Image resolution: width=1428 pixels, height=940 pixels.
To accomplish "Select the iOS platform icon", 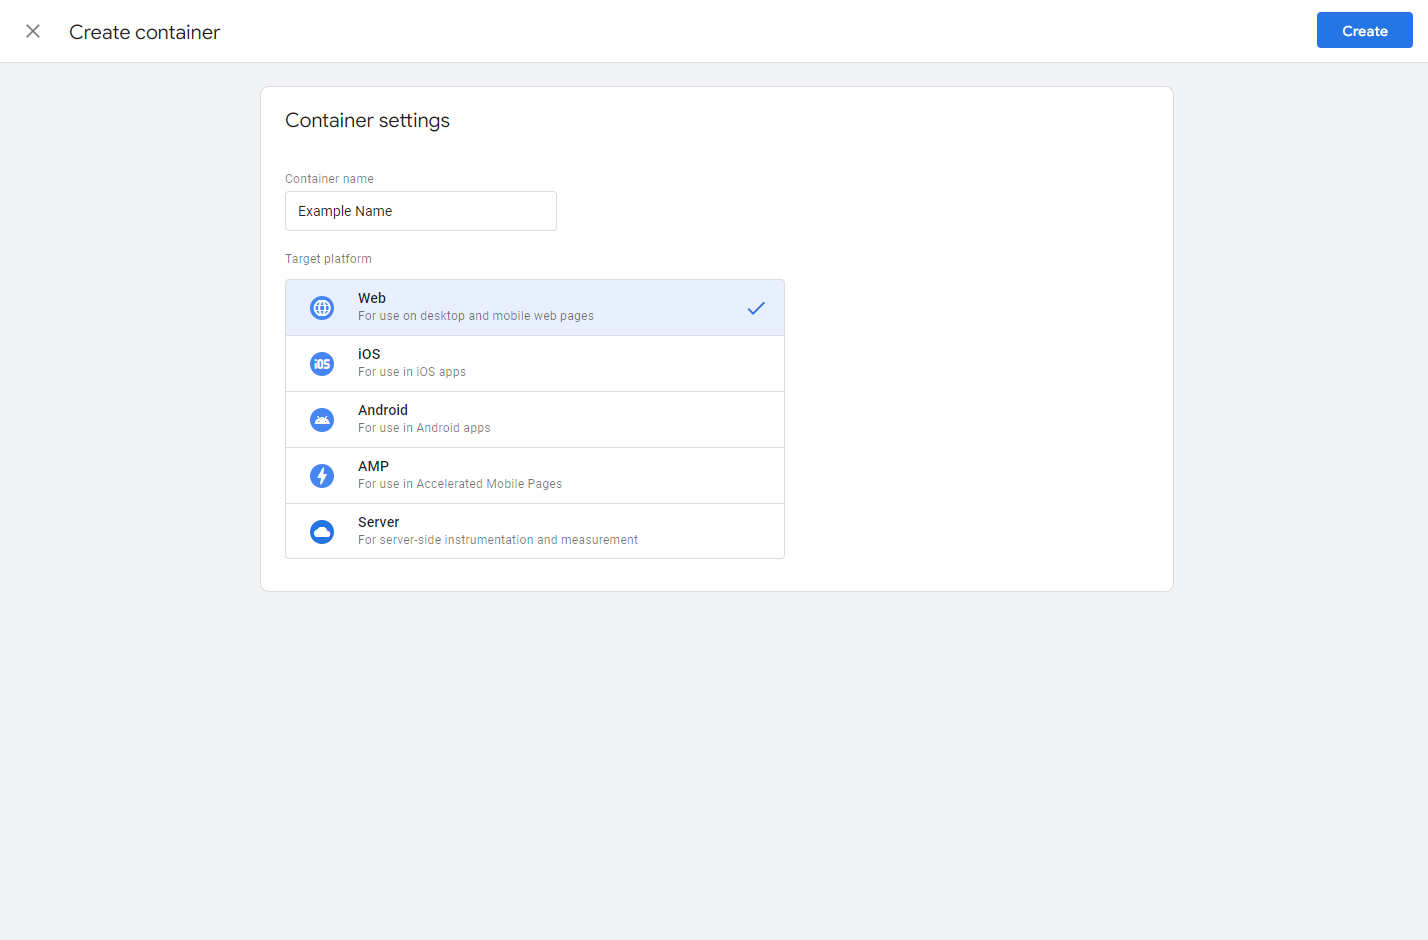I will click(x=322, y=364).
